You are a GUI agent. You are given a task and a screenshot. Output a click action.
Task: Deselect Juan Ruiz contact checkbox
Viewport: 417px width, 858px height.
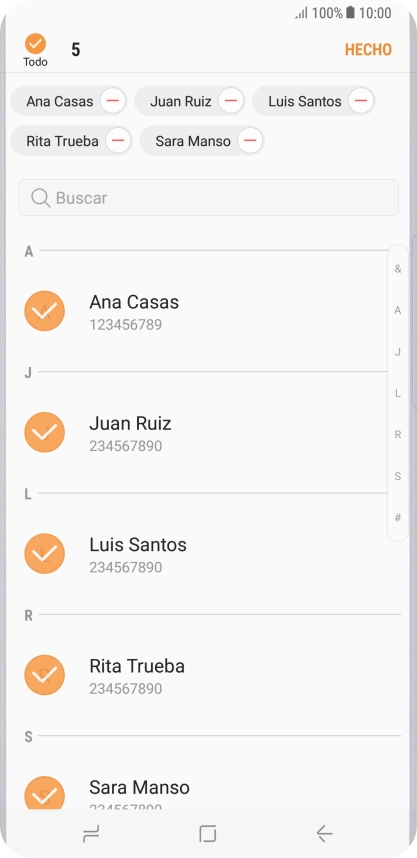pyautogui.click(x=44, y=432)
